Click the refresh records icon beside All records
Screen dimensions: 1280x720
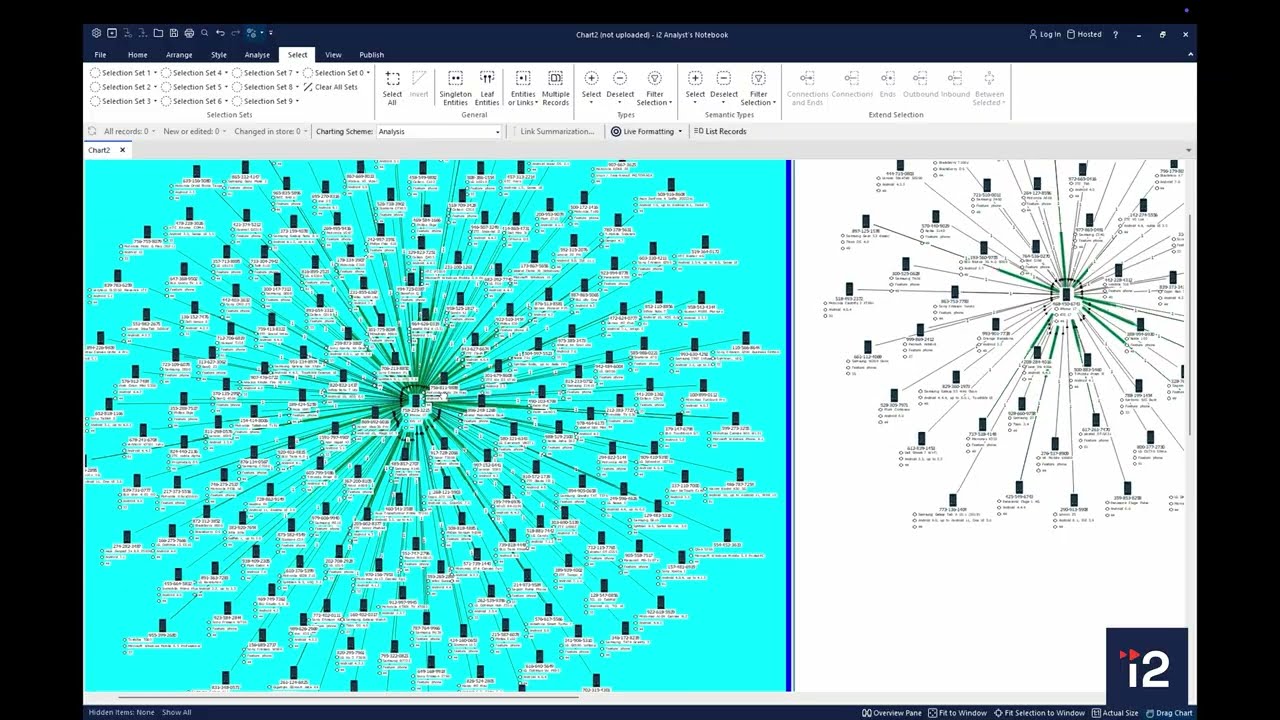coord(92,131)
